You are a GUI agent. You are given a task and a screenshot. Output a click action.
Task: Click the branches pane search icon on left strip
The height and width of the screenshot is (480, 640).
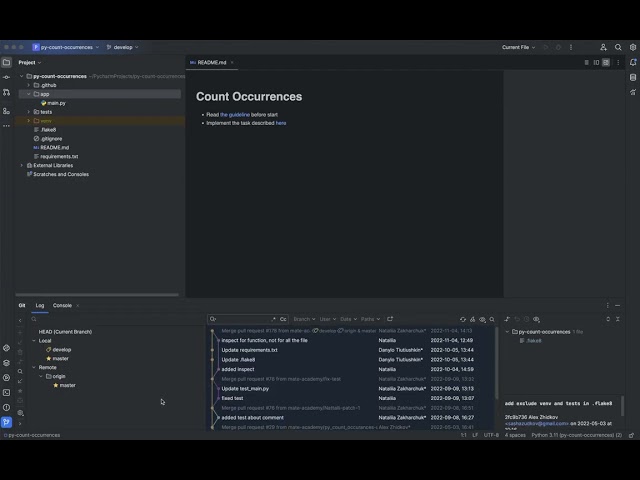pos(20,371)
